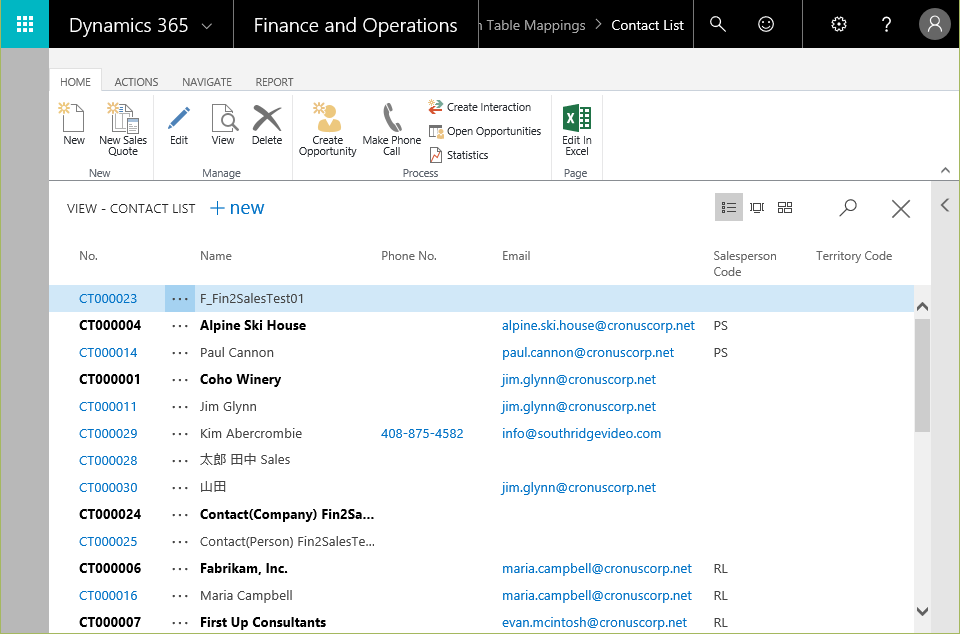Select Edit In Excel
Viewport: 960px width, 634px height.
click(x=577, y=129)
